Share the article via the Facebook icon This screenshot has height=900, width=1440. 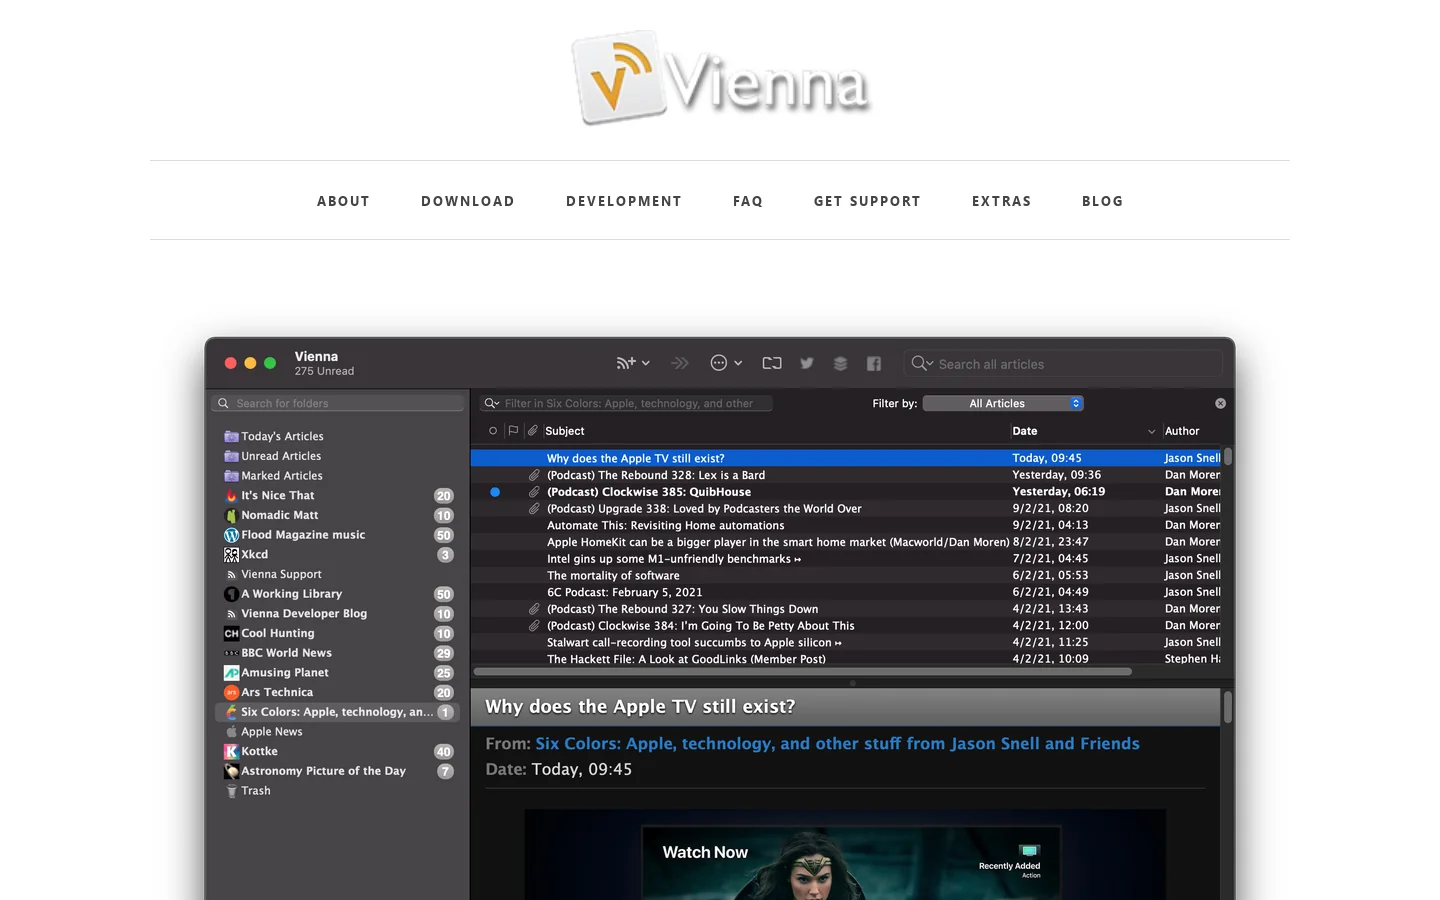pyautogui.click(x=874, y=363)
